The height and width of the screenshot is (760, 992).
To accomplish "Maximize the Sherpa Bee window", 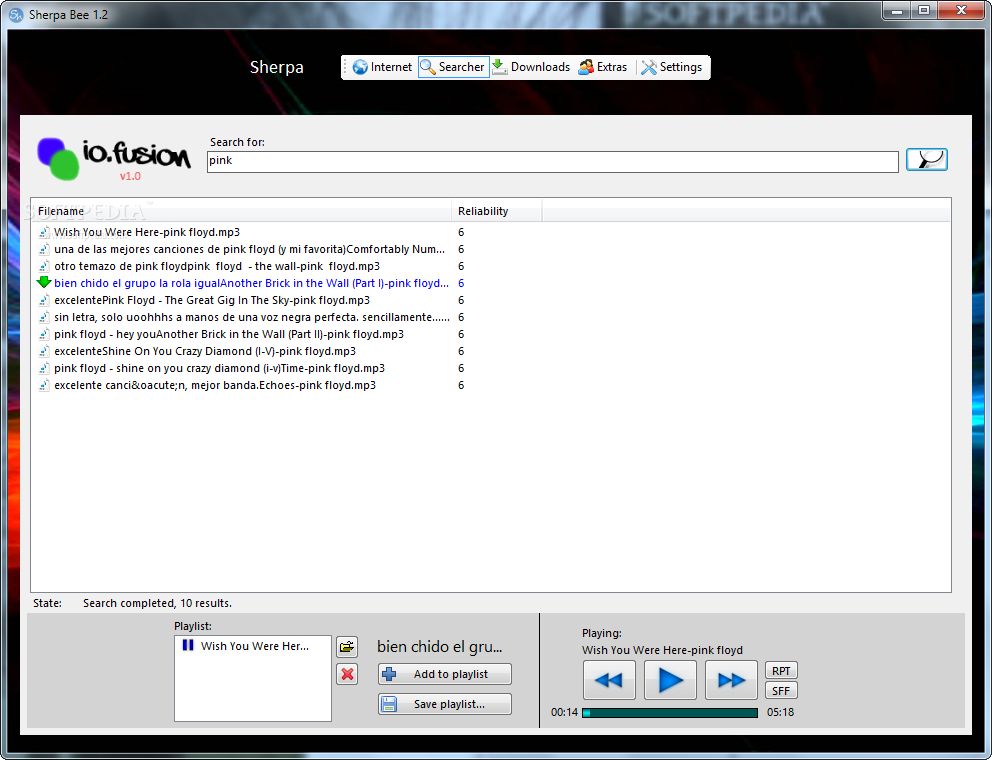I will [924, 11].
